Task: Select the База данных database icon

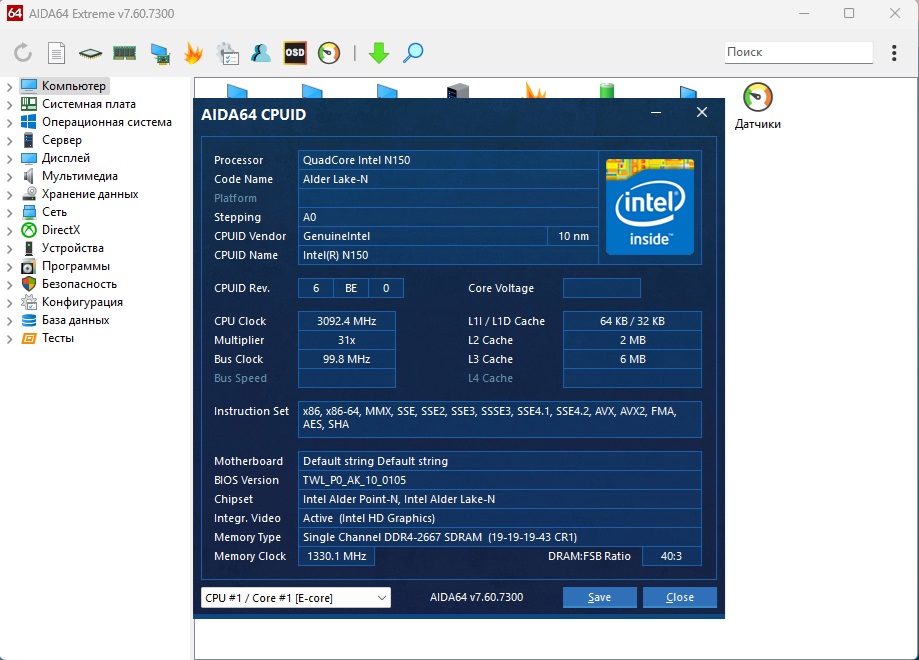Action: [29, 320]
